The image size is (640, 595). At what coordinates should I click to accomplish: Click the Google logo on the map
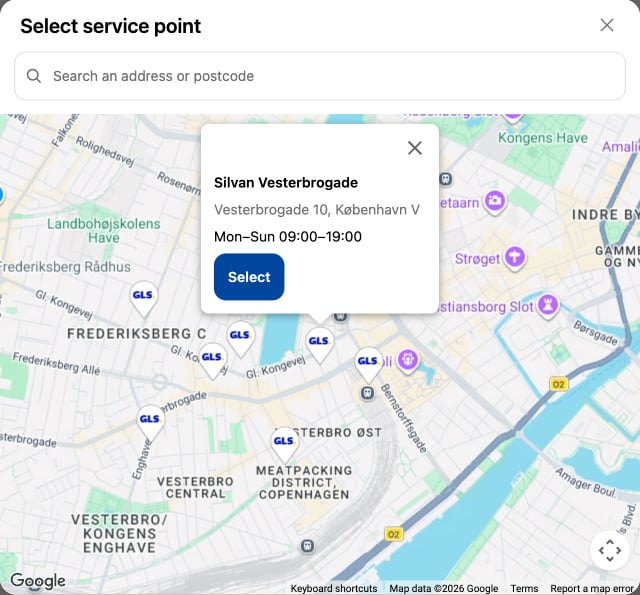[38, 580]
